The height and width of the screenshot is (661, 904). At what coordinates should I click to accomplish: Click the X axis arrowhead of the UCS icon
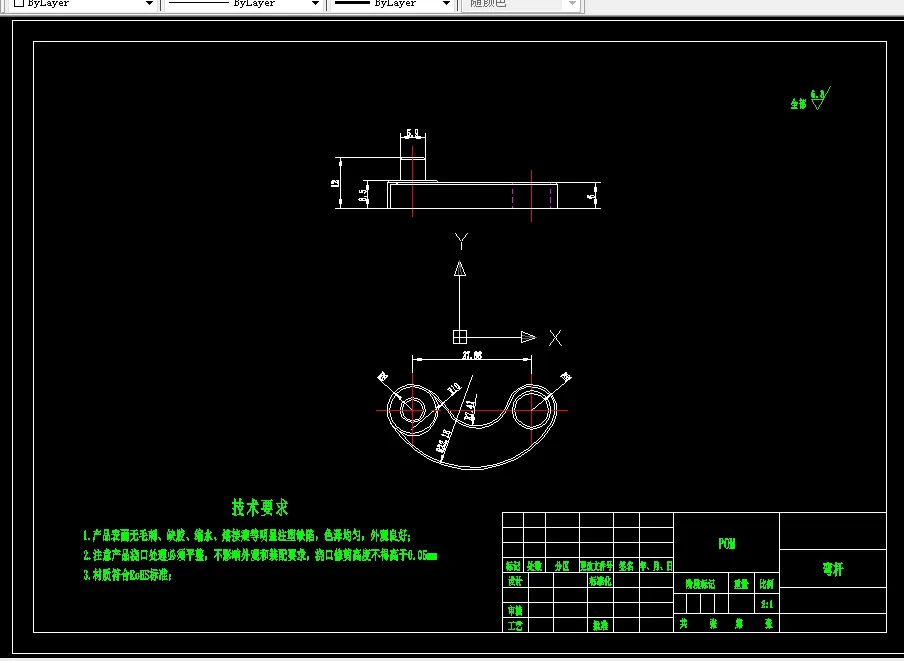528,337
